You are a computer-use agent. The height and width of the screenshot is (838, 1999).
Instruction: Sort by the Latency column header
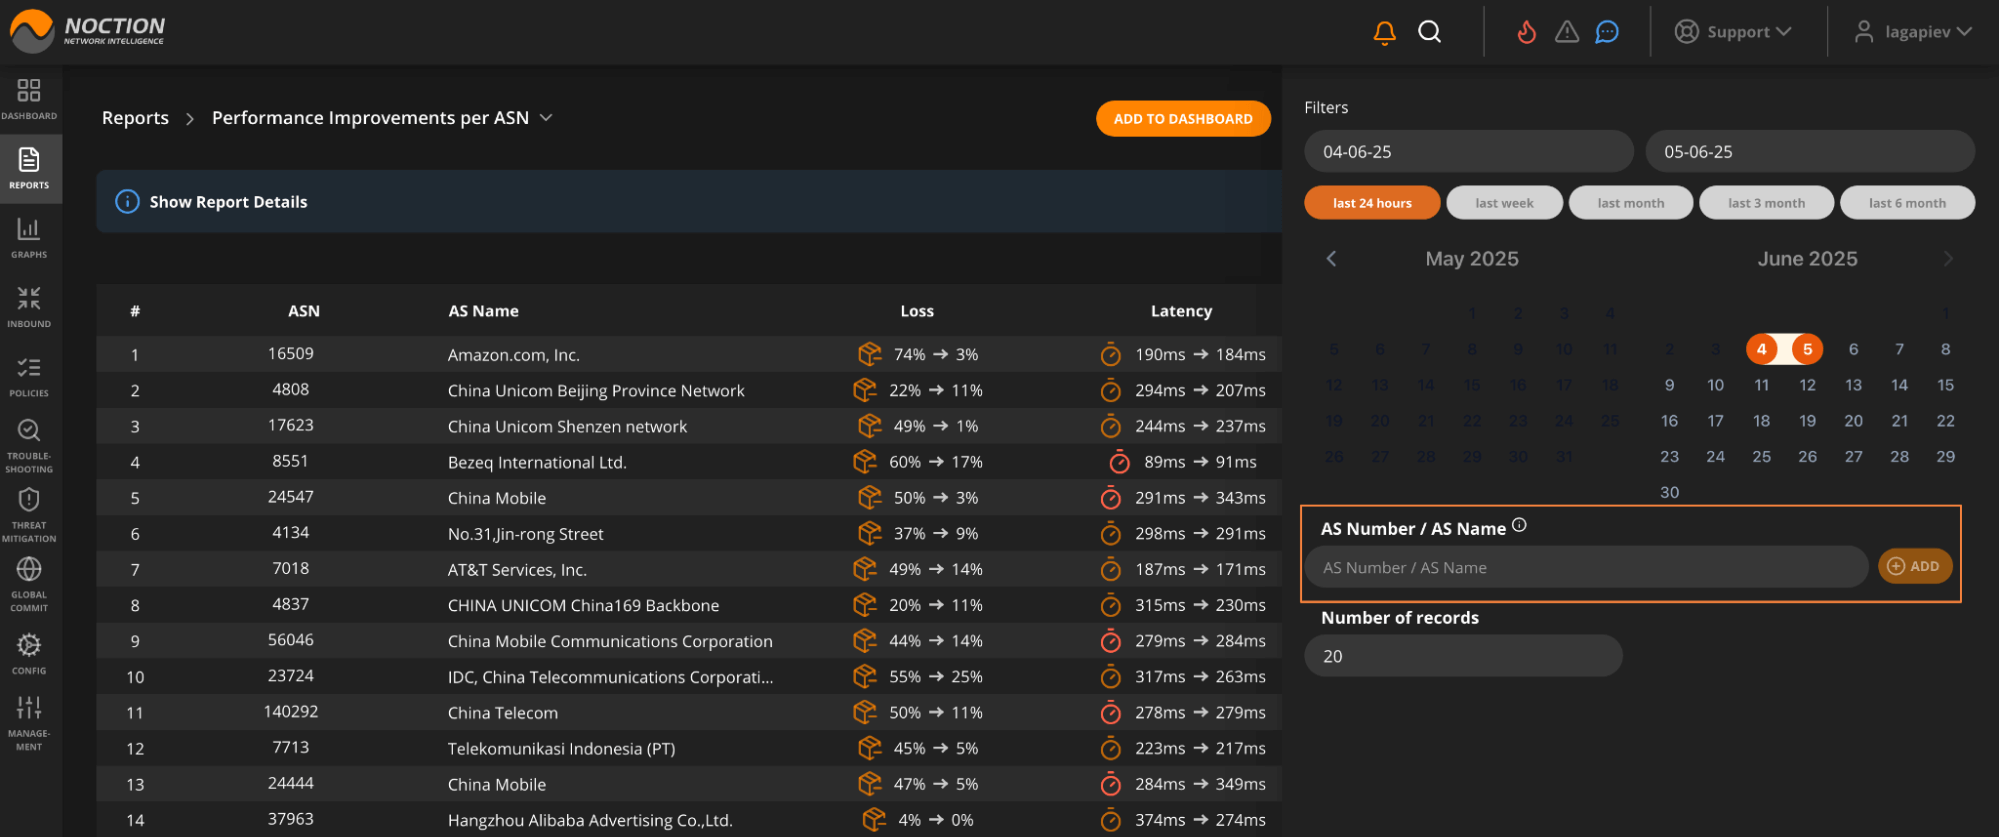1181,311
